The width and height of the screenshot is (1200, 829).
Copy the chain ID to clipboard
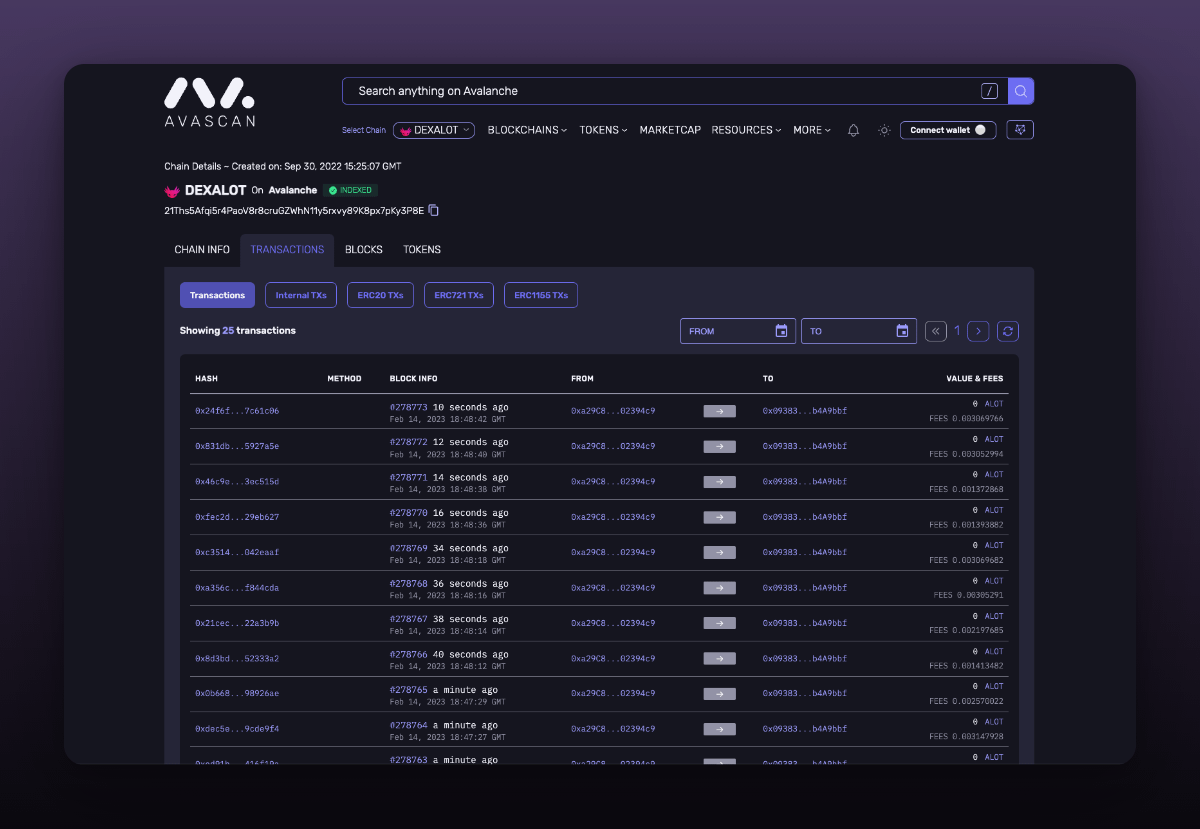(x=434, y=210)
